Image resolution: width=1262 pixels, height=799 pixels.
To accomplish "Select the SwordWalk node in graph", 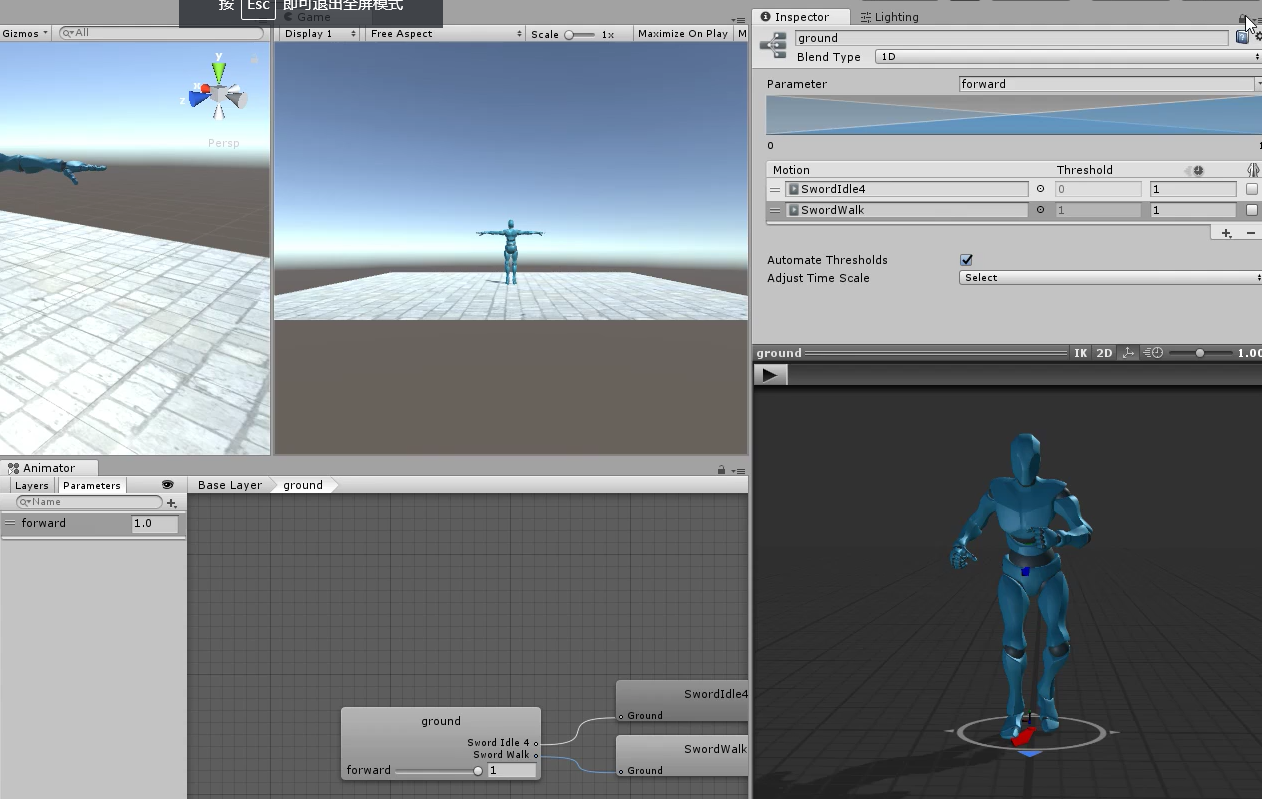I will (x=682, y=755).
